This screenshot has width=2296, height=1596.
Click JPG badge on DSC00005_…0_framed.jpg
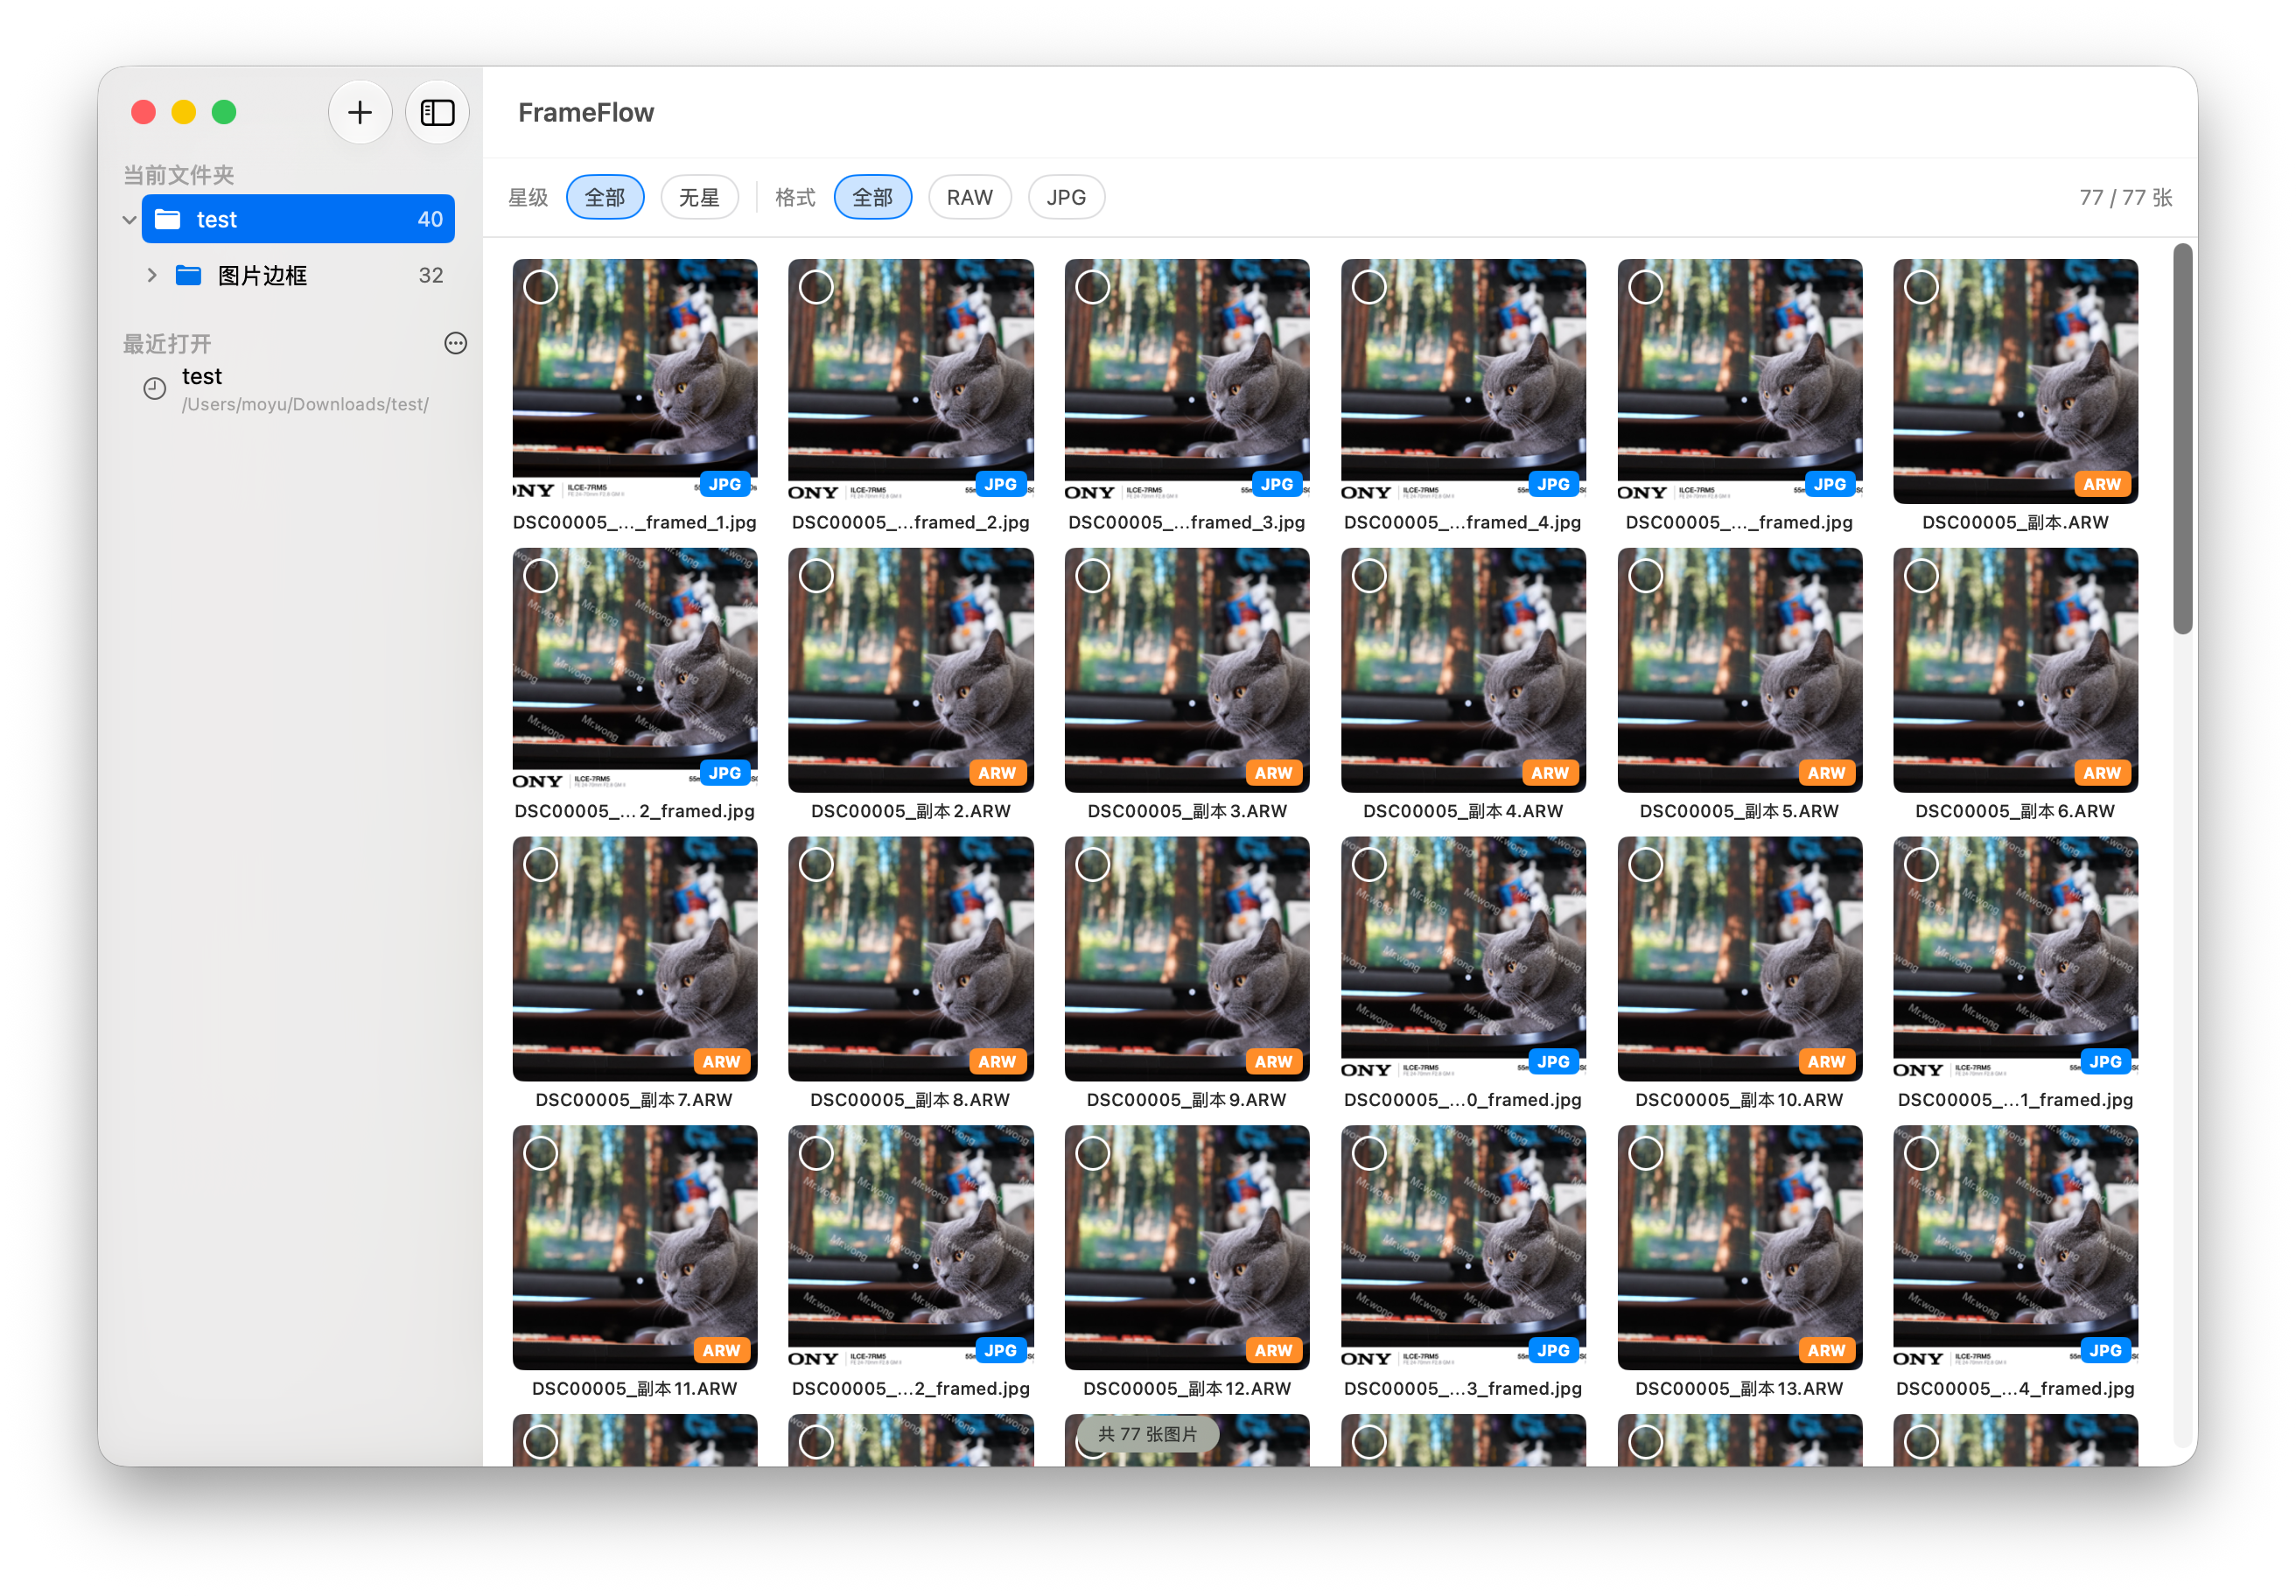[x=1553, y=1061]
